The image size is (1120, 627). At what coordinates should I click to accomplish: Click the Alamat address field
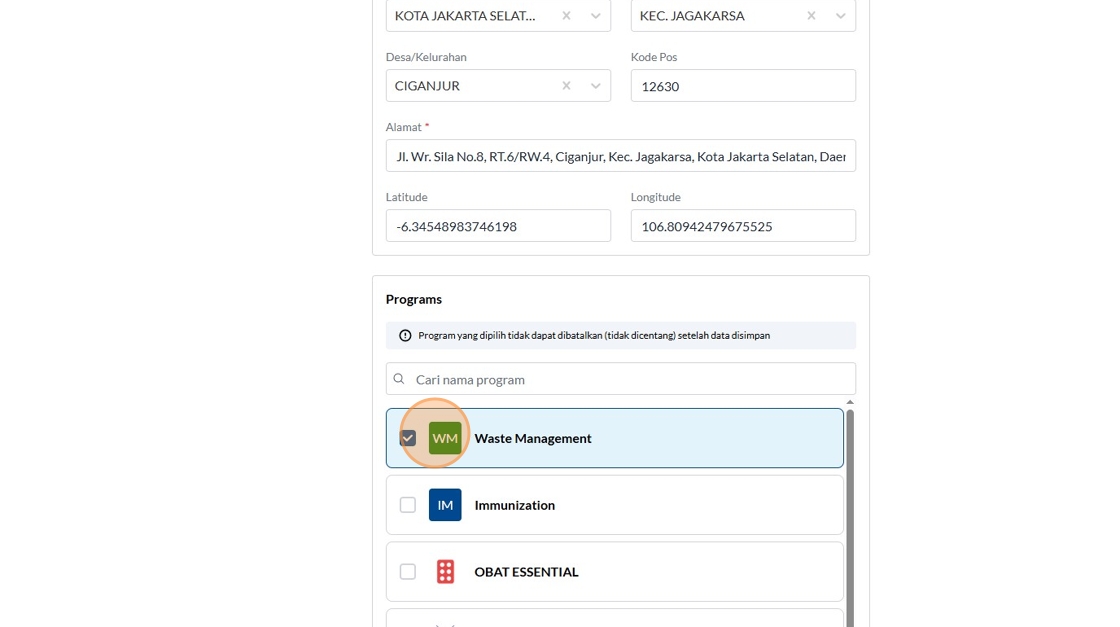click(620, 156)
